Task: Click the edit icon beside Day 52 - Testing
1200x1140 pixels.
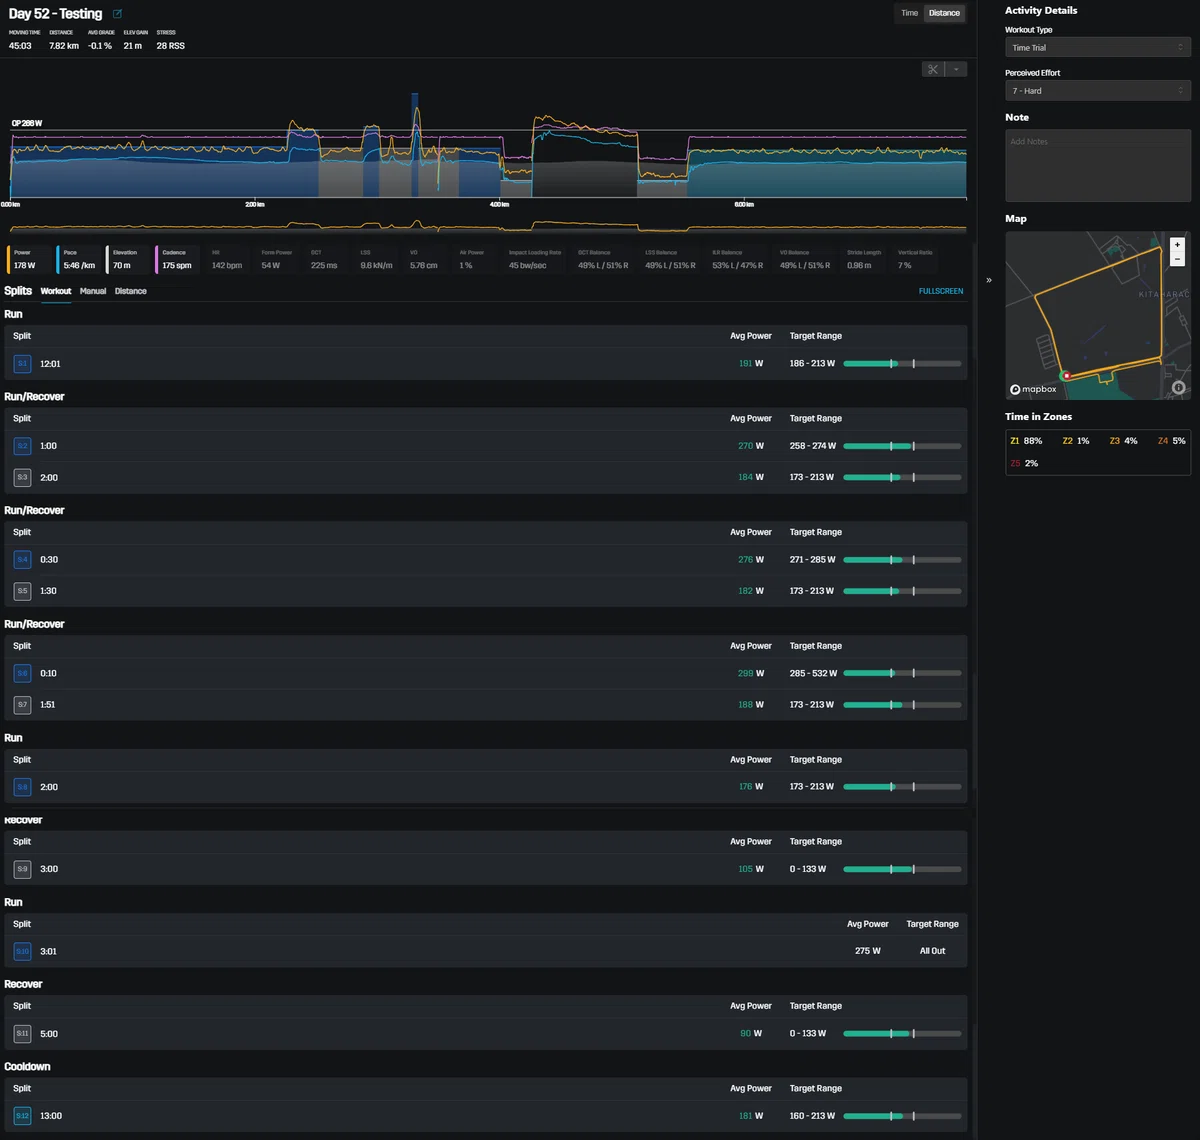Action: 118,14
